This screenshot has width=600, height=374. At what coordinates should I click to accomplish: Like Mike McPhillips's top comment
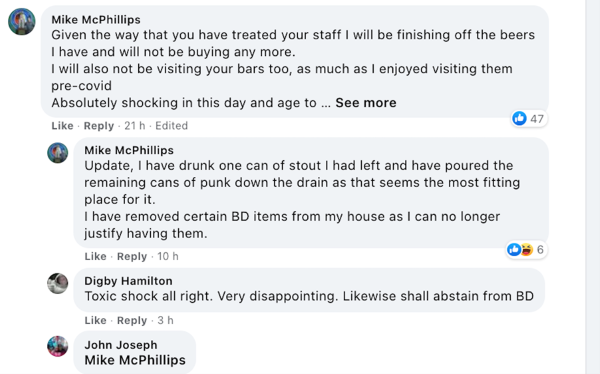(62, 126)
